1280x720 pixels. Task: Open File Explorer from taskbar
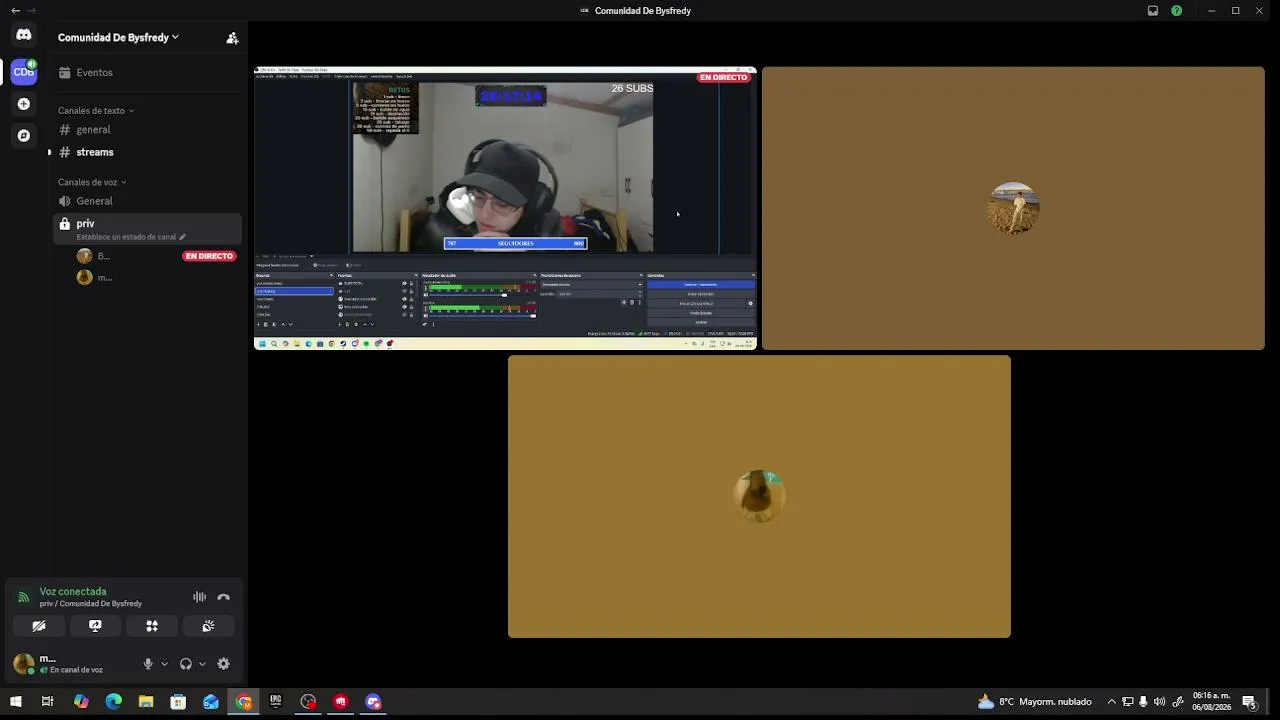coord(146,702)
